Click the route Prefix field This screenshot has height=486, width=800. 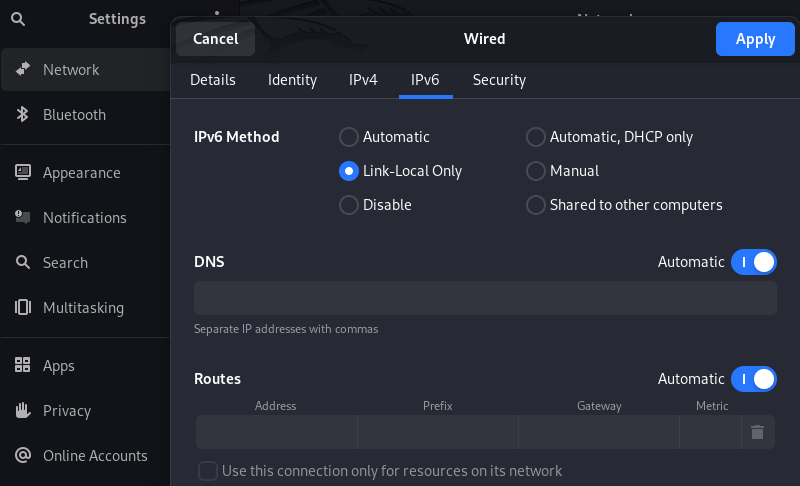(438, 432)
